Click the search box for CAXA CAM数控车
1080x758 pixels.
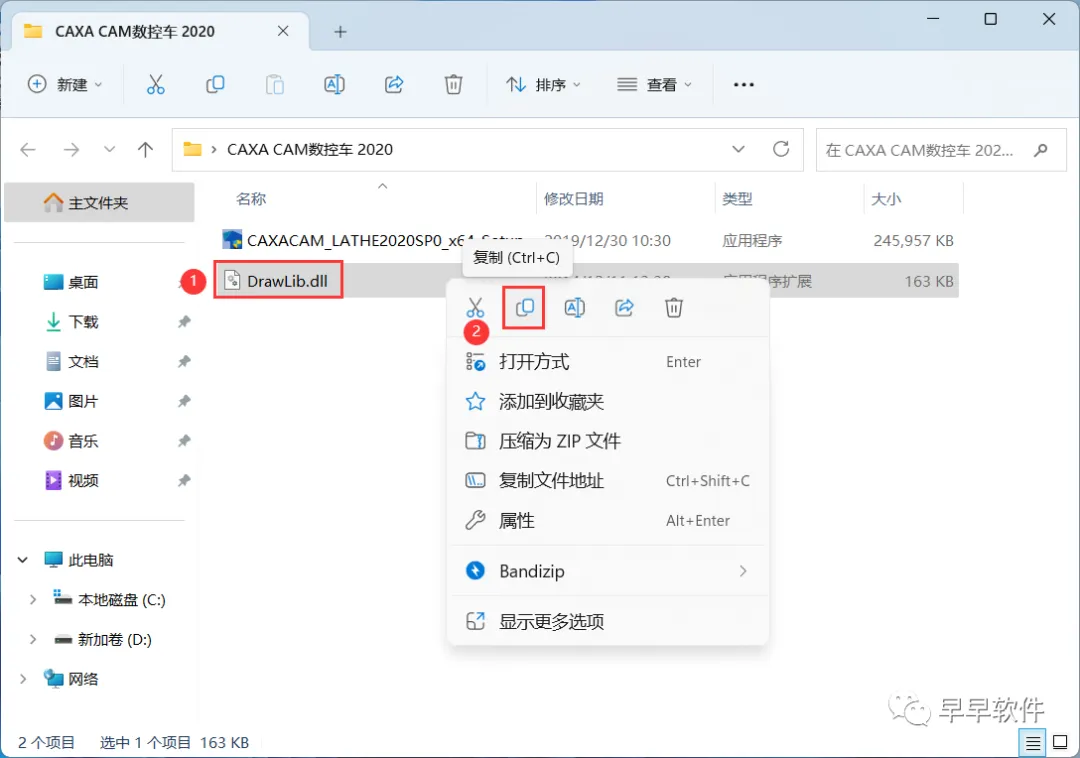tap(941, 149)
